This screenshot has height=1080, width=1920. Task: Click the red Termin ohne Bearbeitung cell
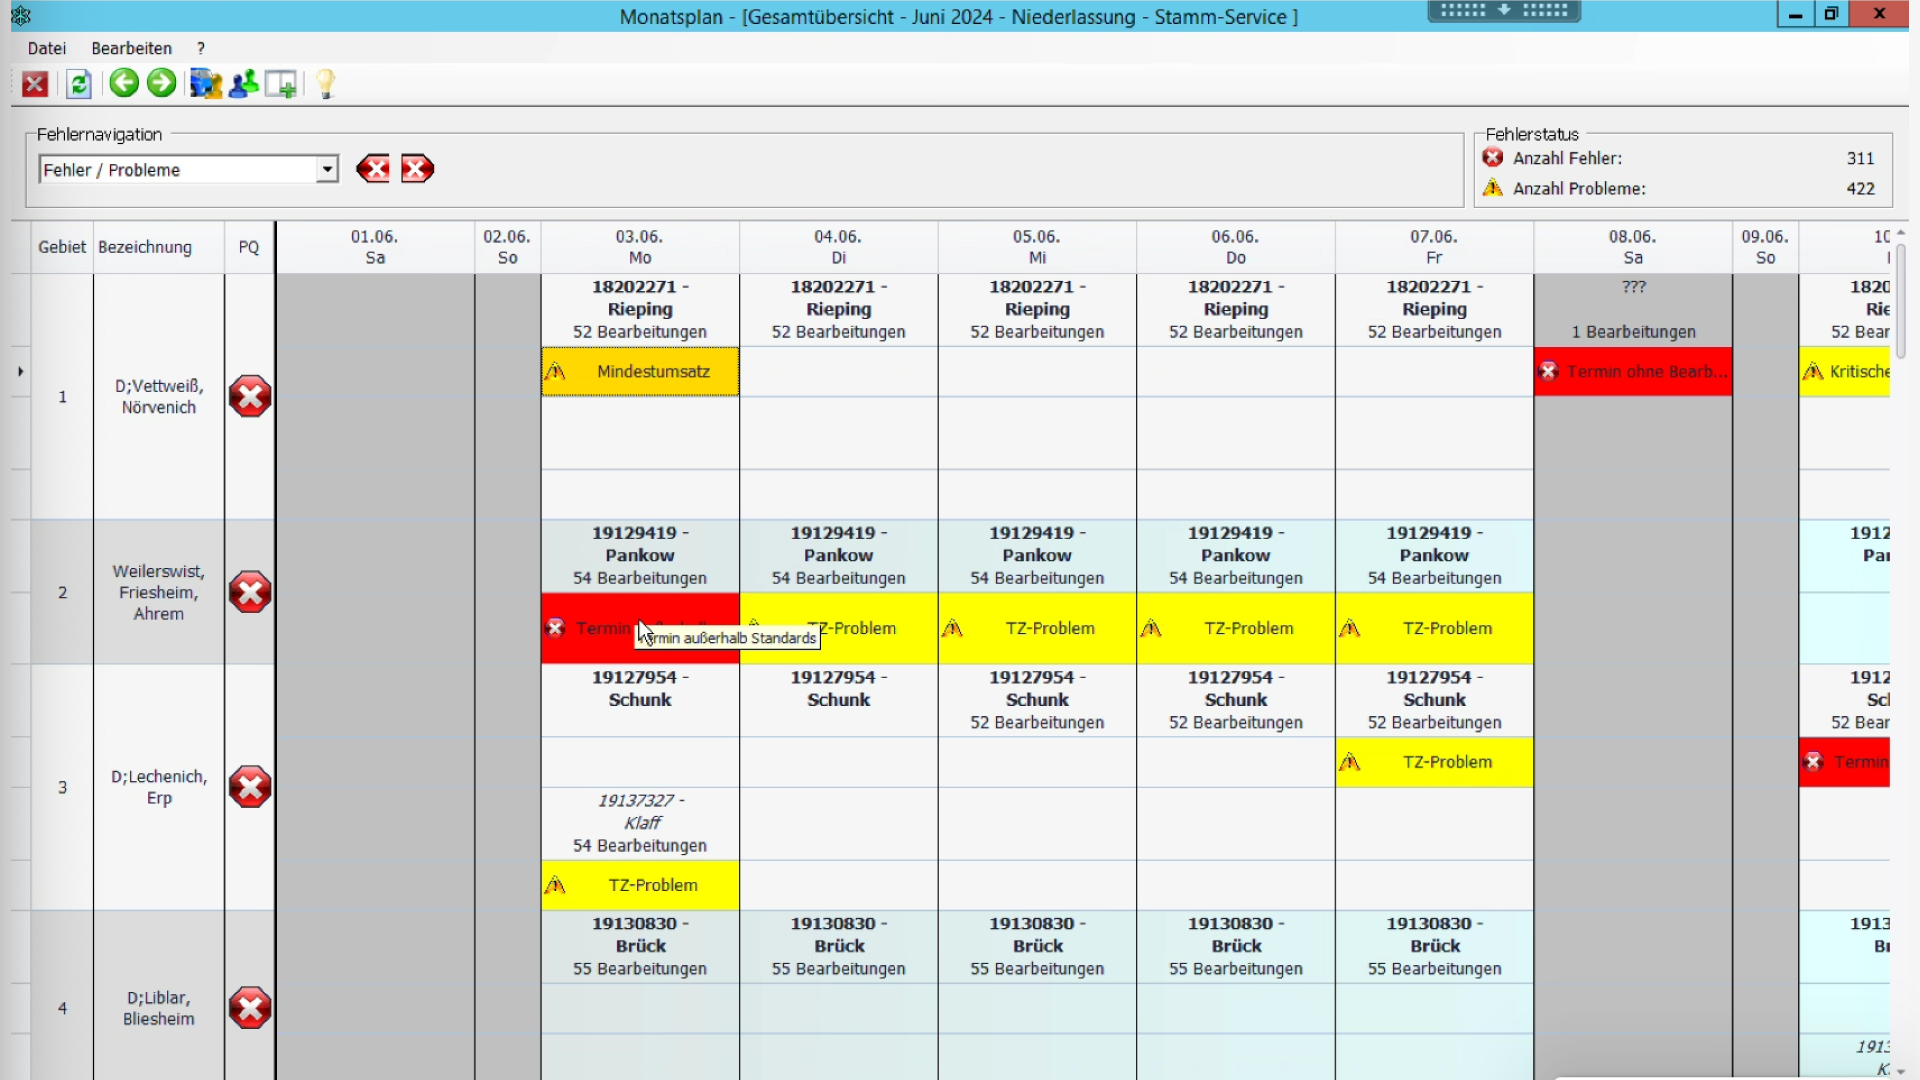coord(1633,371)
